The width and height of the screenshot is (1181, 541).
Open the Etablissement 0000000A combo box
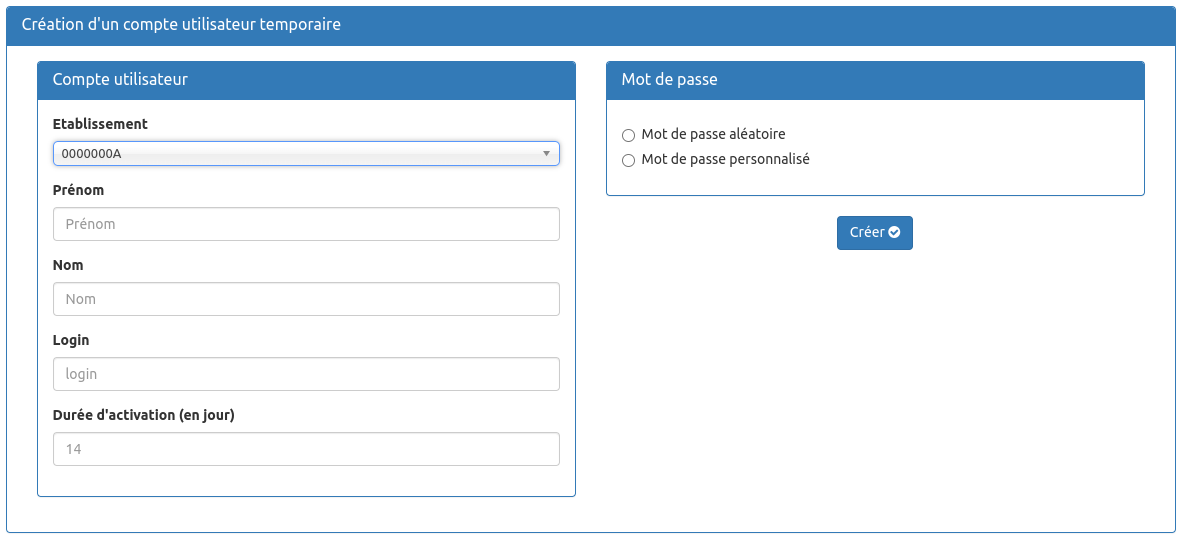coord(306,154)
